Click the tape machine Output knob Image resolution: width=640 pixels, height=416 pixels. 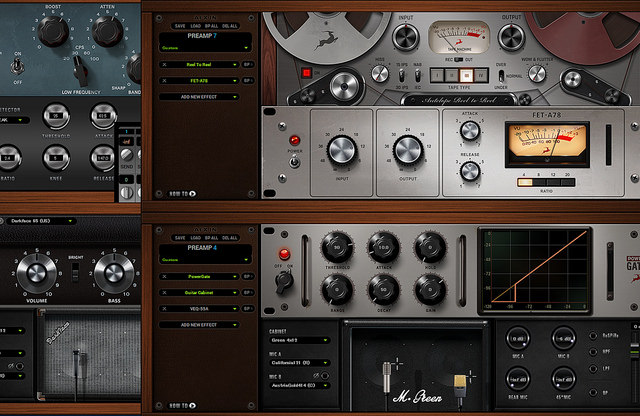[511, 37]
